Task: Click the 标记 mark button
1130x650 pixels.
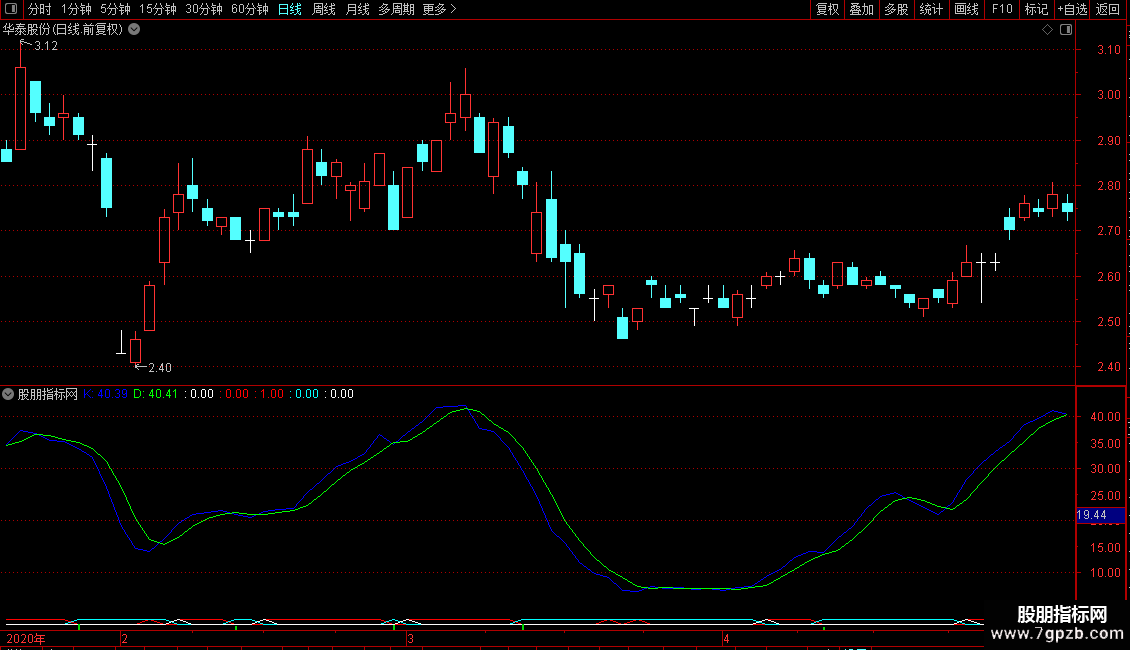Action: tap(1036, 9)
